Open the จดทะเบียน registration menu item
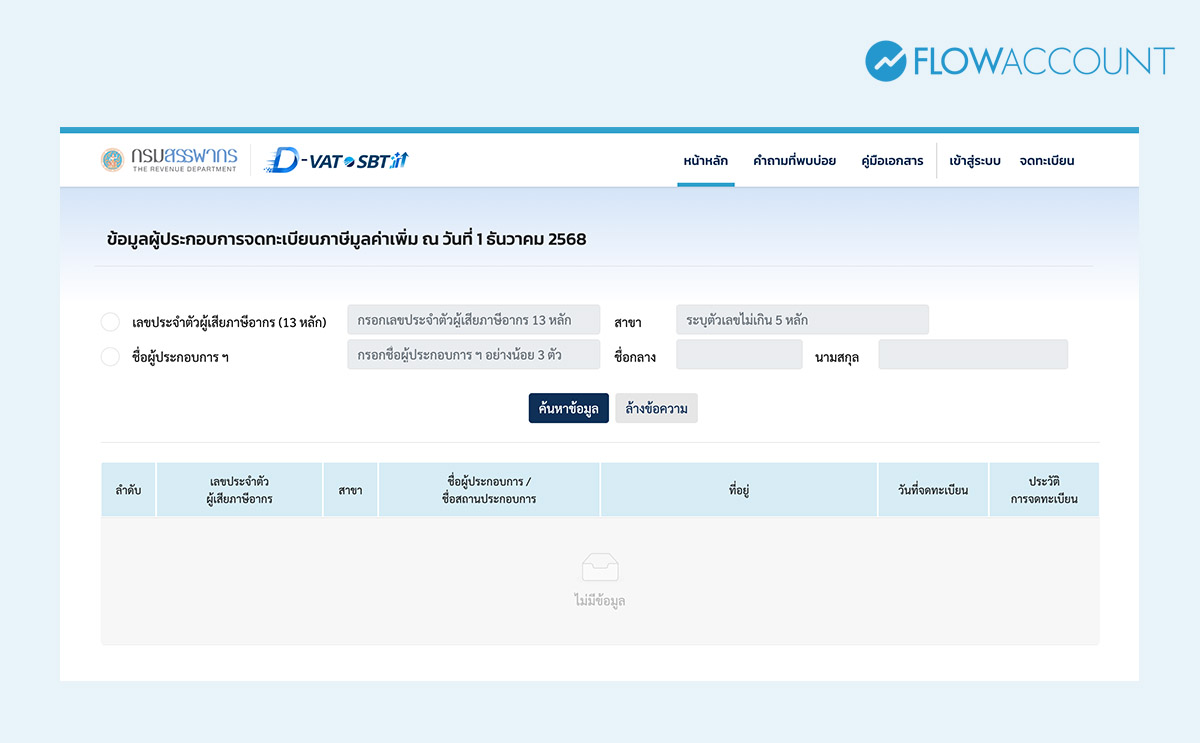Image resolution: width=1200 pixels, height=743 pixels. [1046, 160]
